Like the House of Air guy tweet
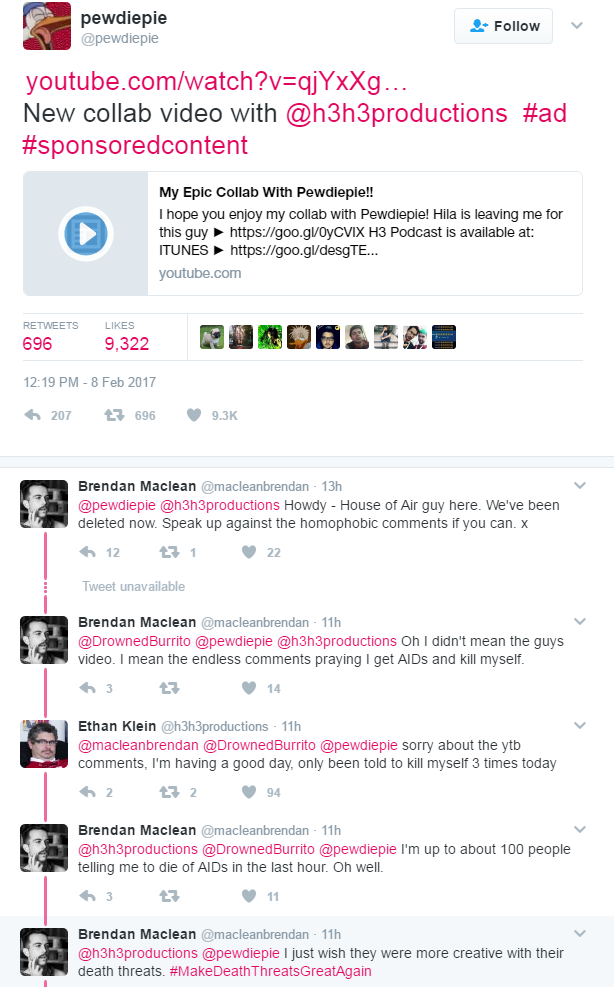 coord(250,552)
